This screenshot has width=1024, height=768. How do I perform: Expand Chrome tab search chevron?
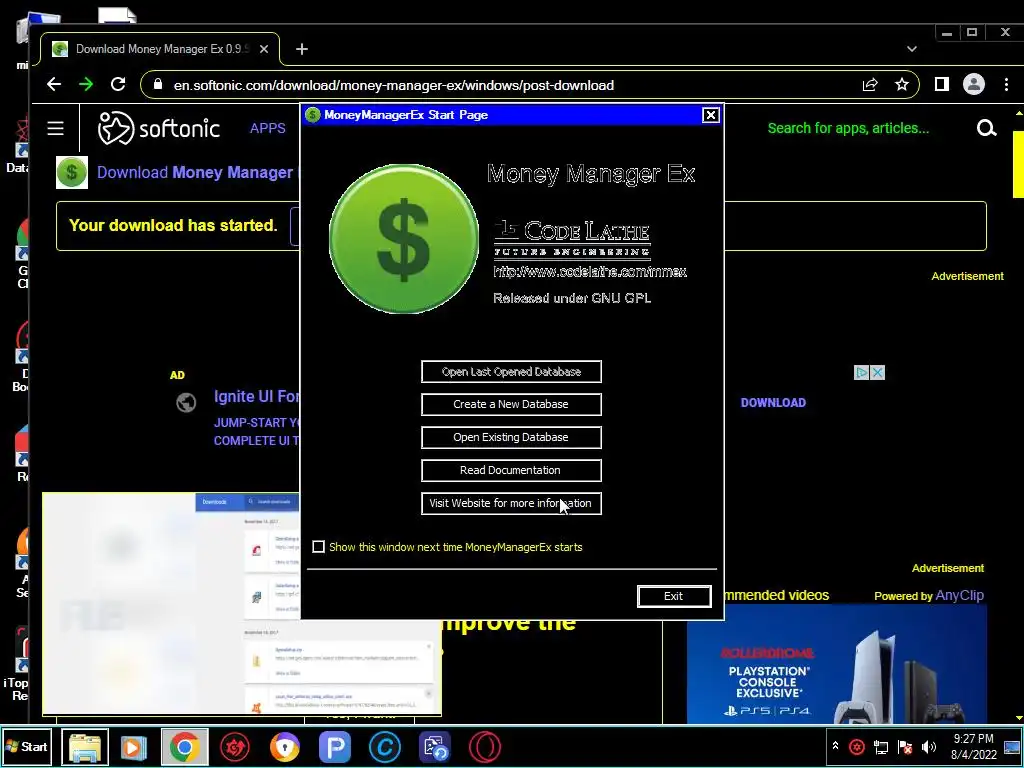coord(912,49)
